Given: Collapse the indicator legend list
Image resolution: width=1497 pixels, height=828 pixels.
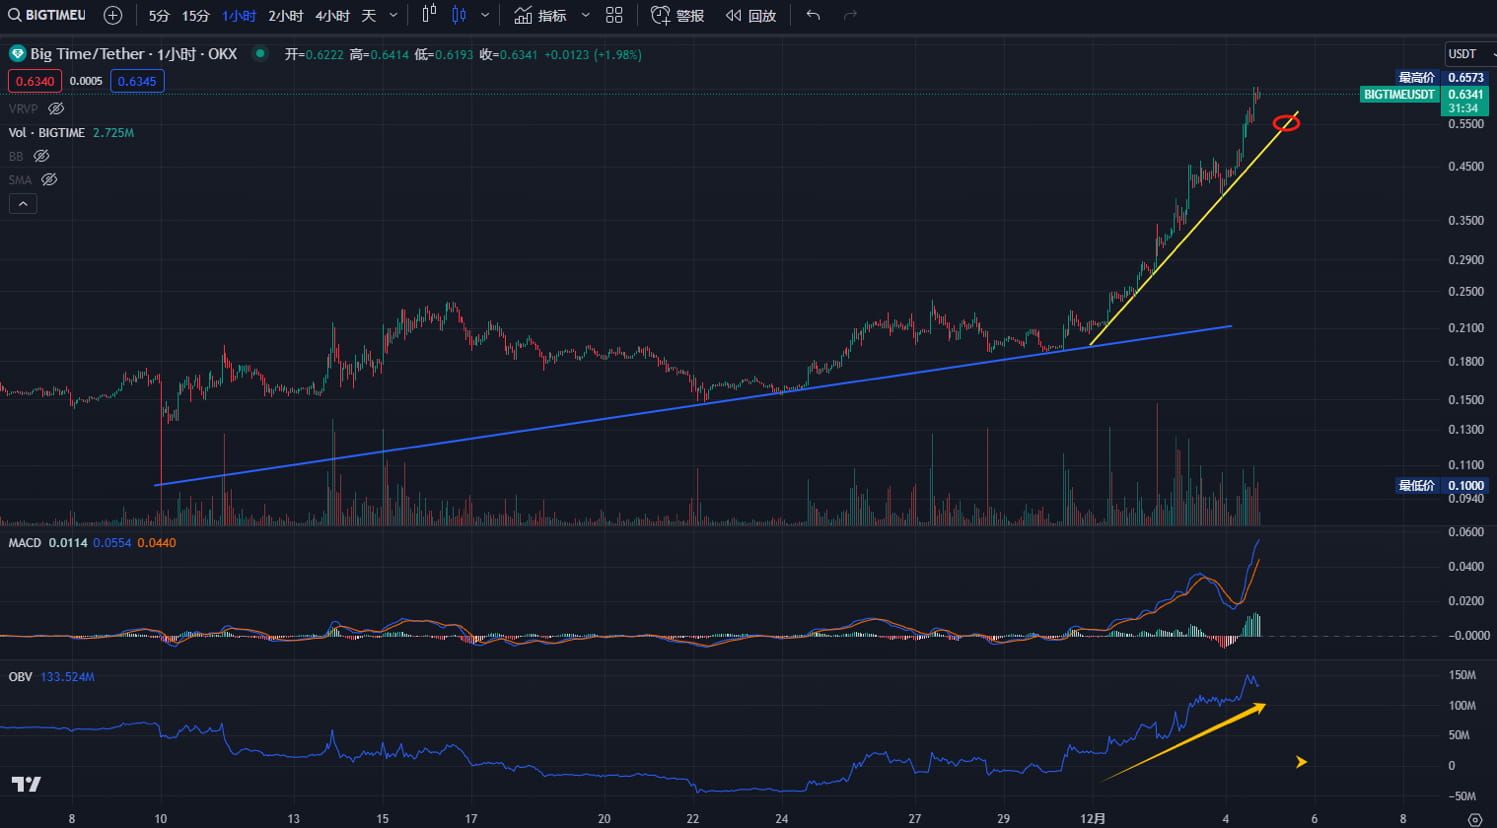Looking at the screenshot, I should (23, 203).
